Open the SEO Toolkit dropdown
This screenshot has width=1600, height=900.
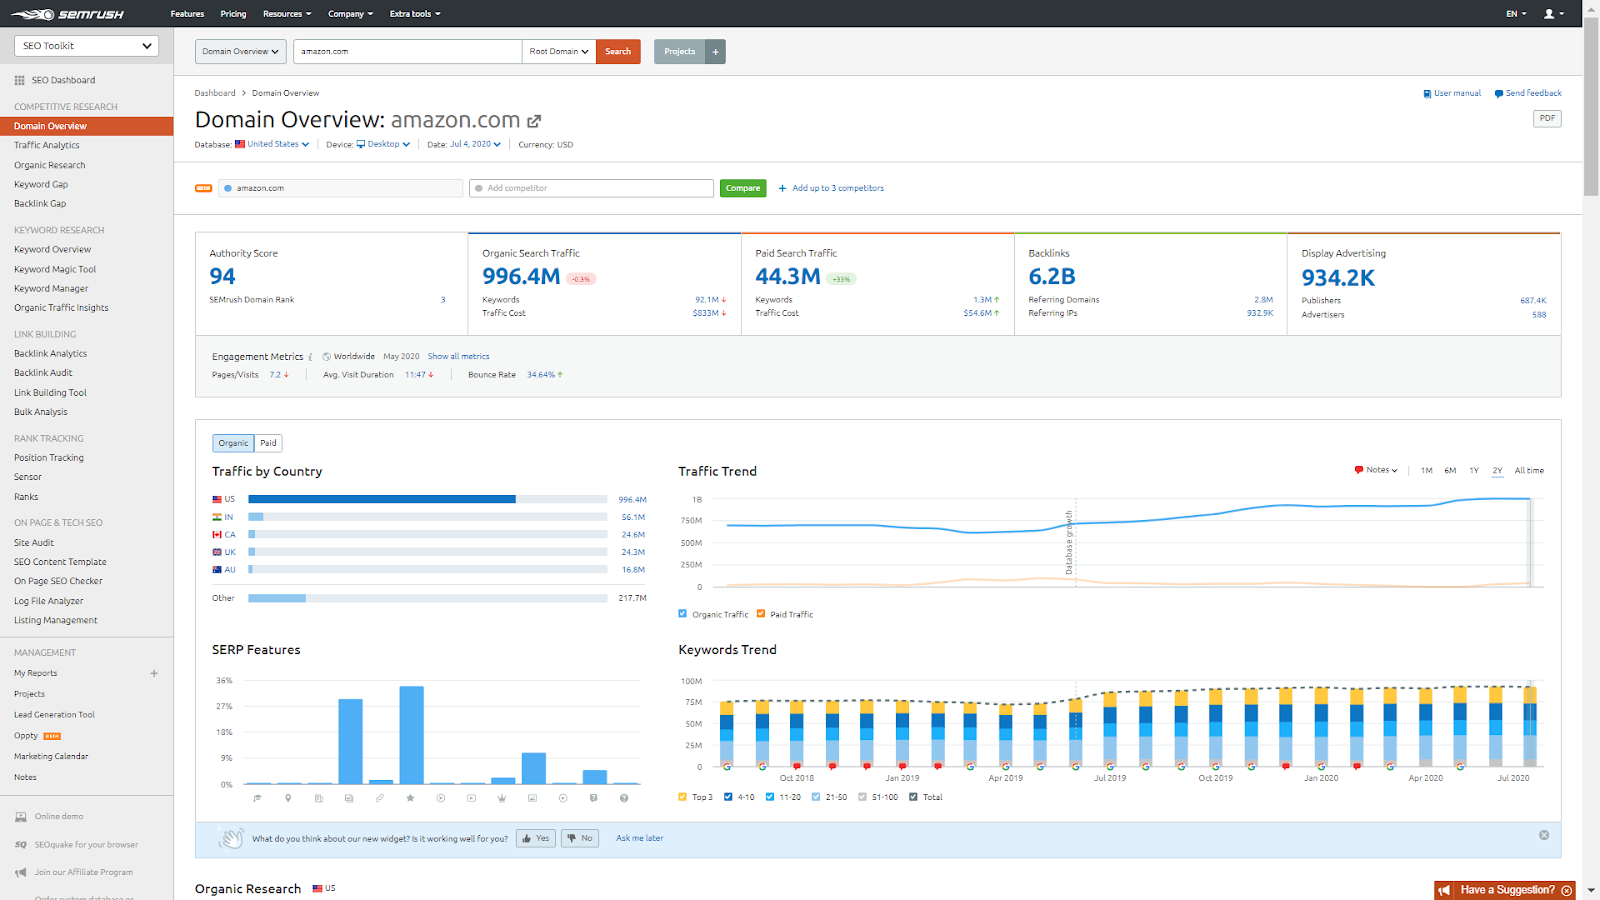[87, 46]
